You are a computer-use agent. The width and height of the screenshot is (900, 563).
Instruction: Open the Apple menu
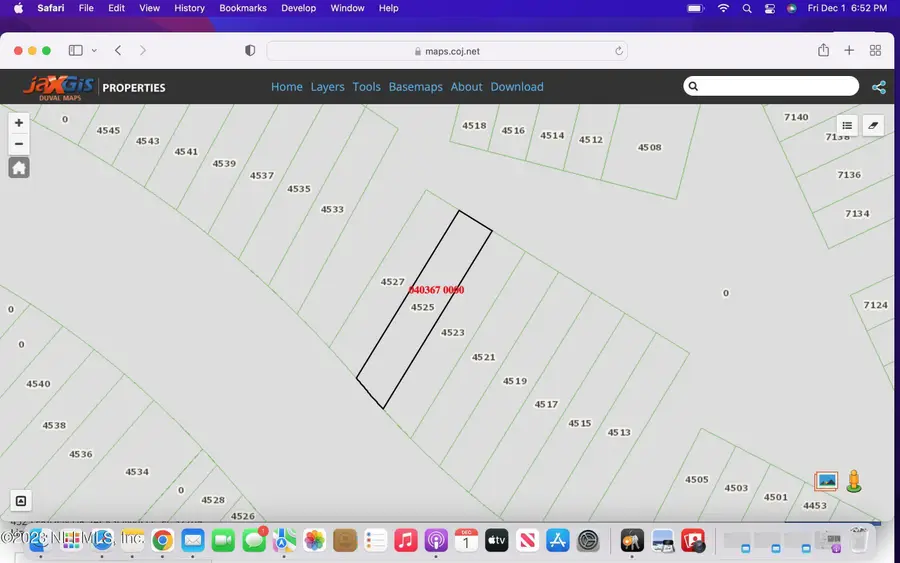[18, 8]
